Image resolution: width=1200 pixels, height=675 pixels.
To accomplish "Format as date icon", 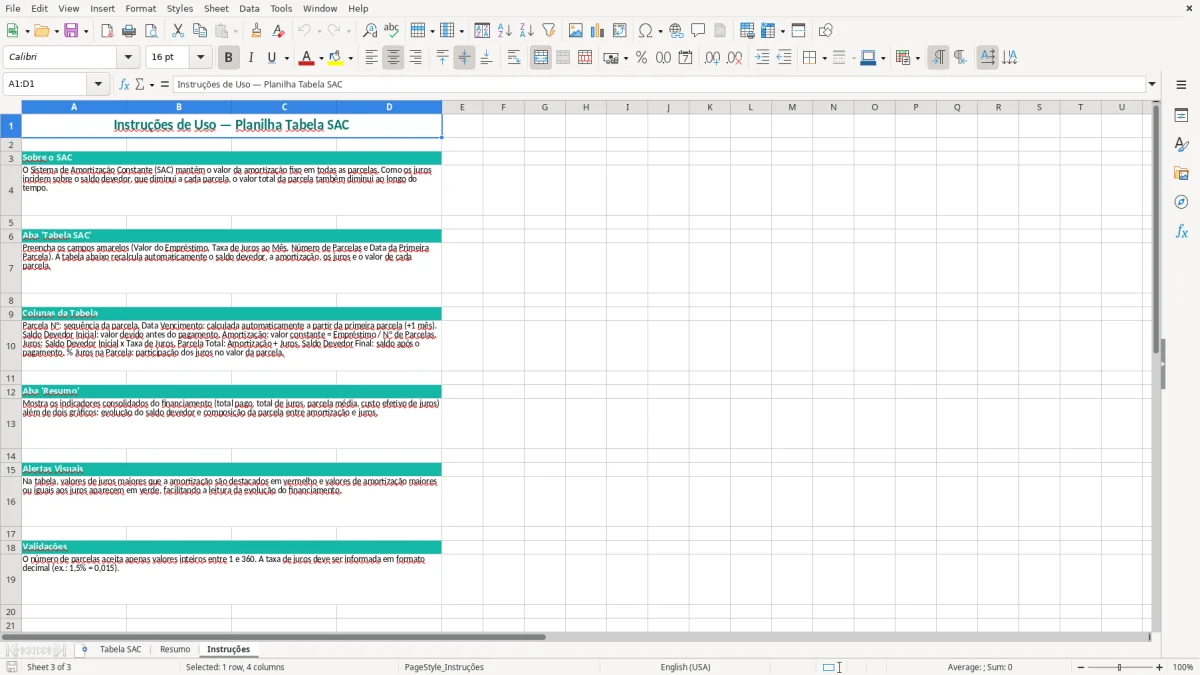I will [685, 58].
